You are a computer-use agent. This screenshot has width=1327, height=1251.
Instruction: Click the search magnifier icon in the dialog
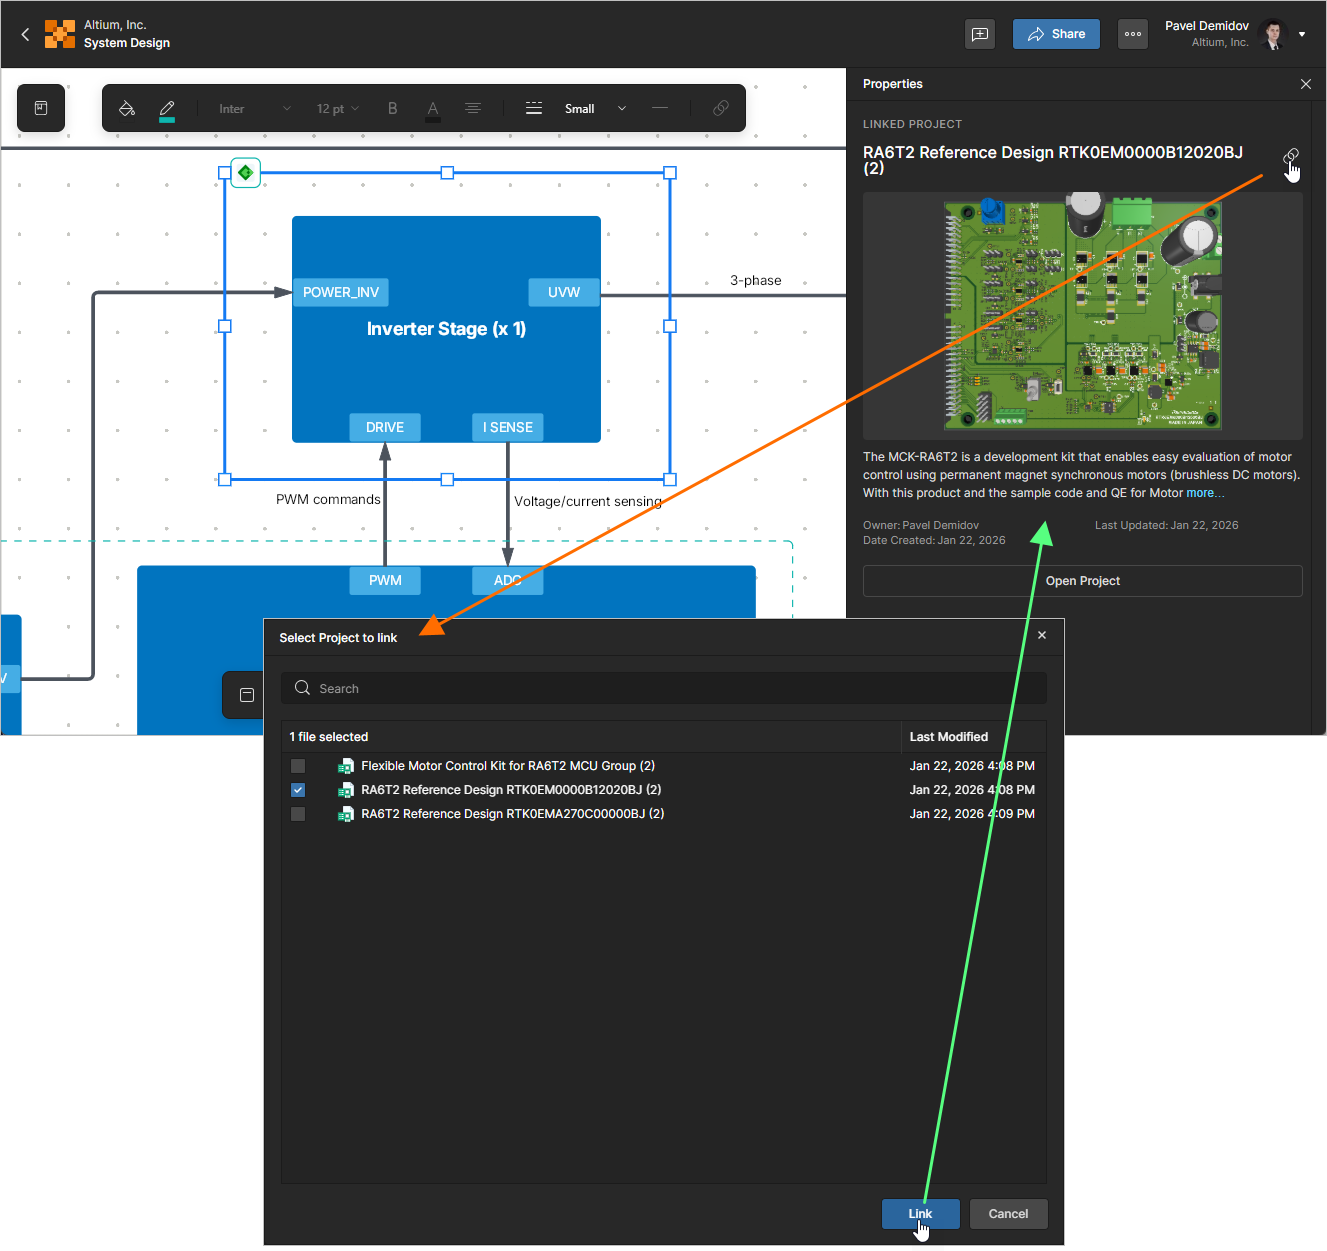(x=302, y=688)
